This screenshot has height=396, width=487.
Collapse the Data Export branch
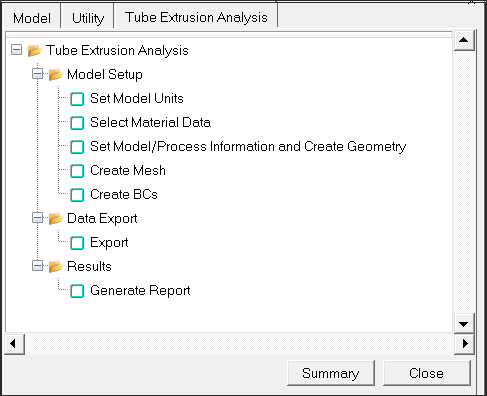coord(38,218)
